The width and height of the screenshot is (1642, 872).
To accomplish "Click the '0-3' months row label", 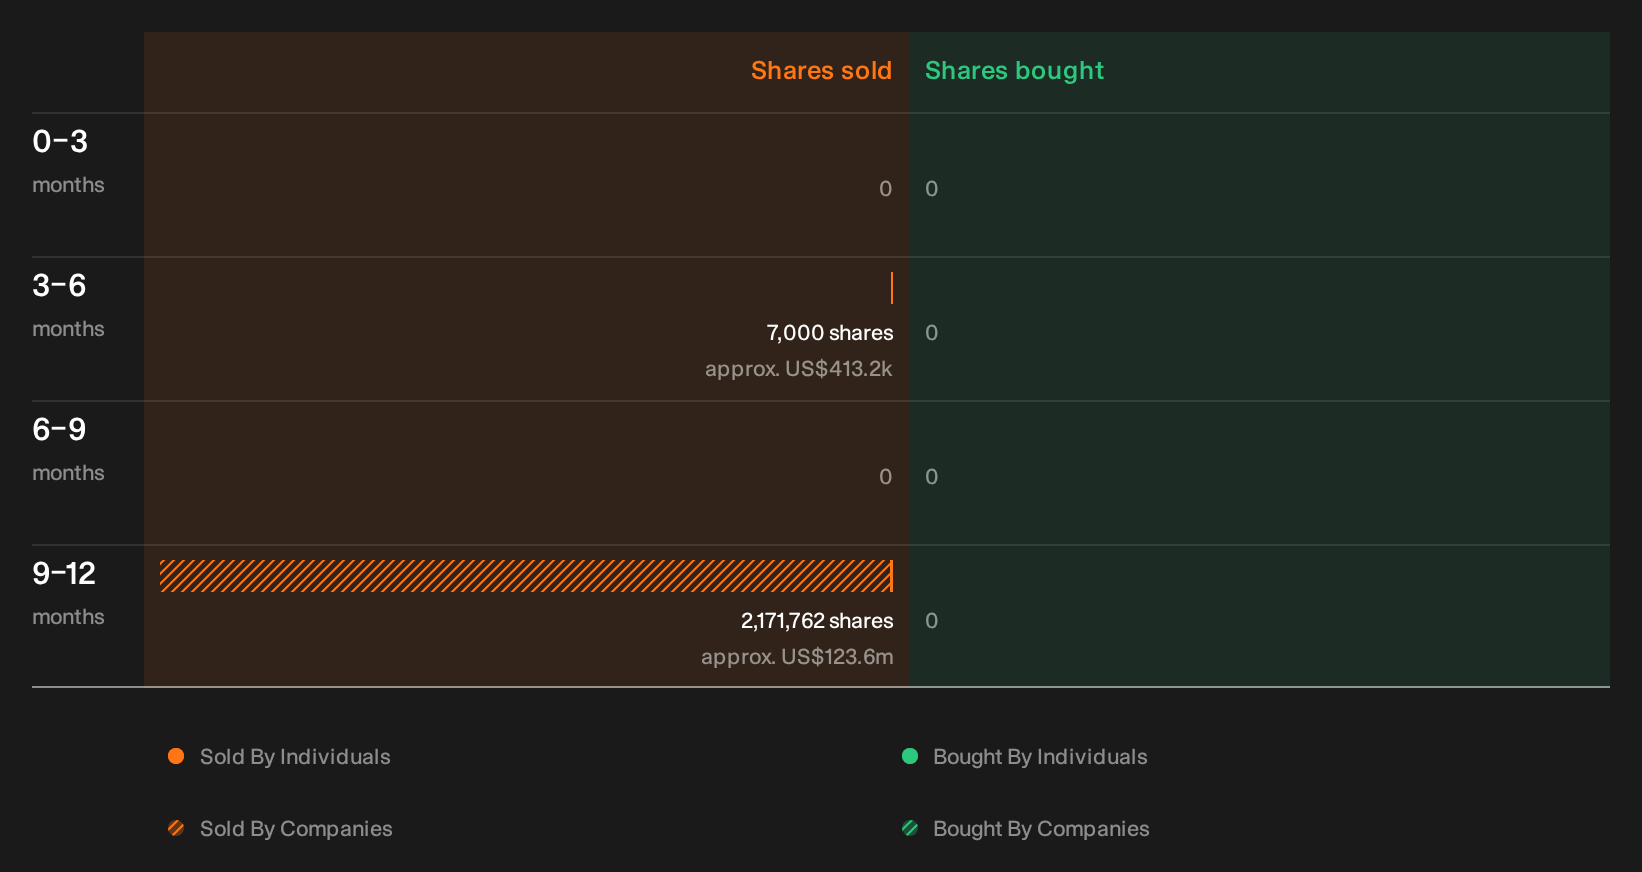I will click(60, 142).
